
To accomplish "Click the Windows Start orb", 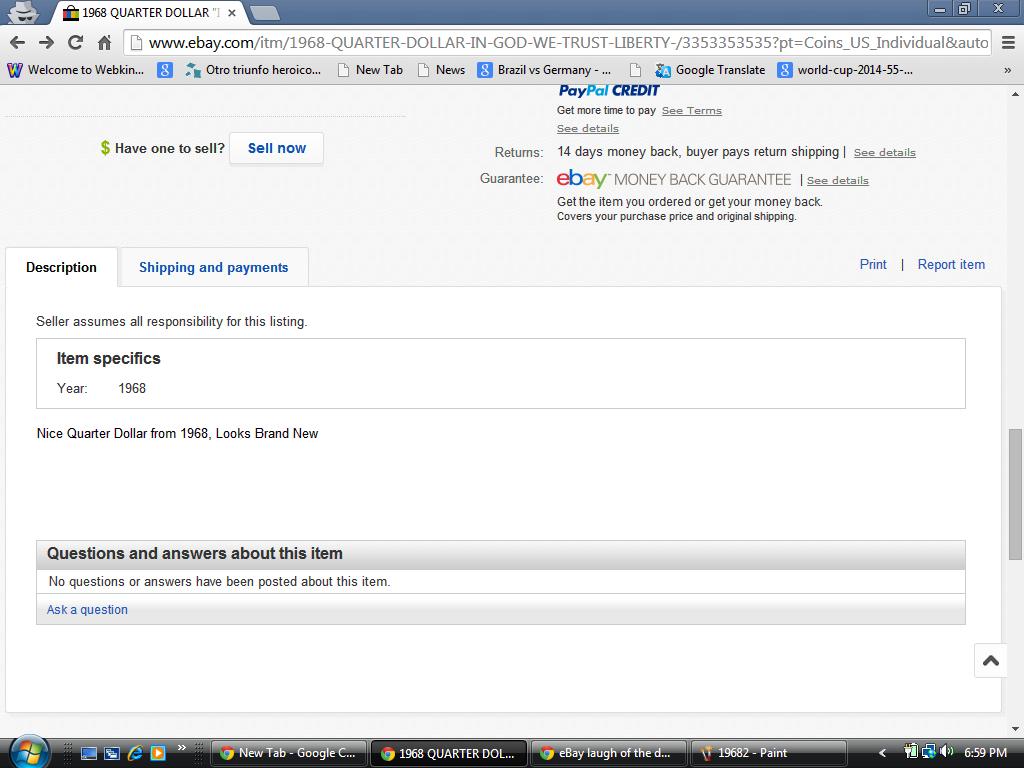I will point(30,752).
